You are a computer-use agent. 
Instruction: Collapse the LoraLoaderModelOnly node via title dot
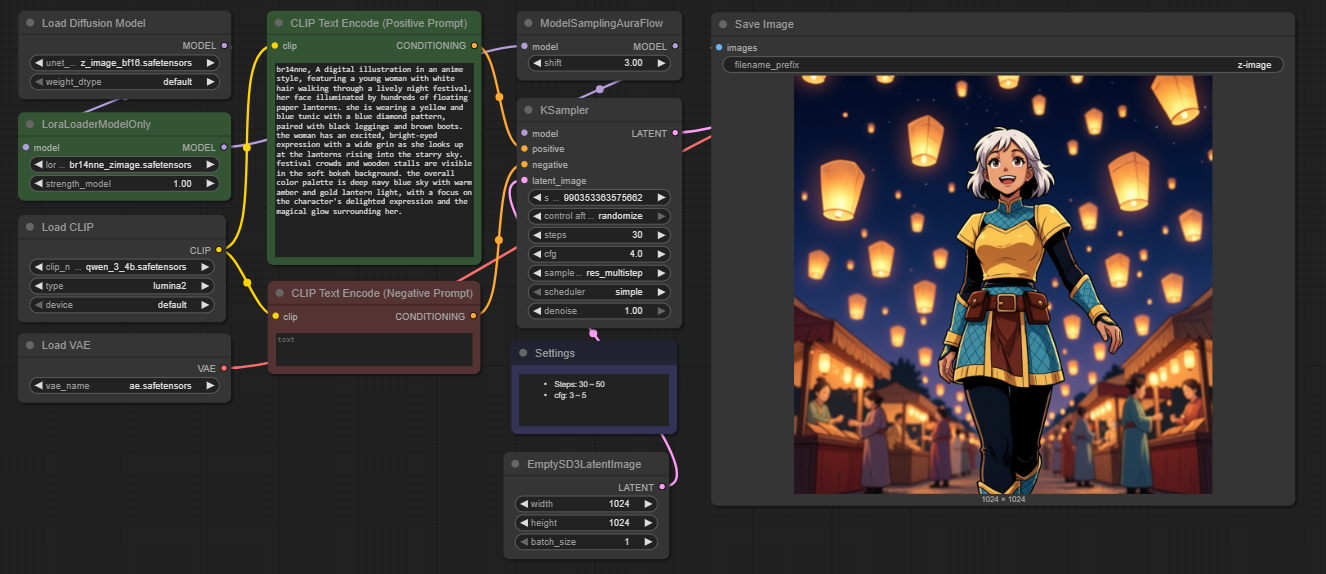(x=30, y=125)
